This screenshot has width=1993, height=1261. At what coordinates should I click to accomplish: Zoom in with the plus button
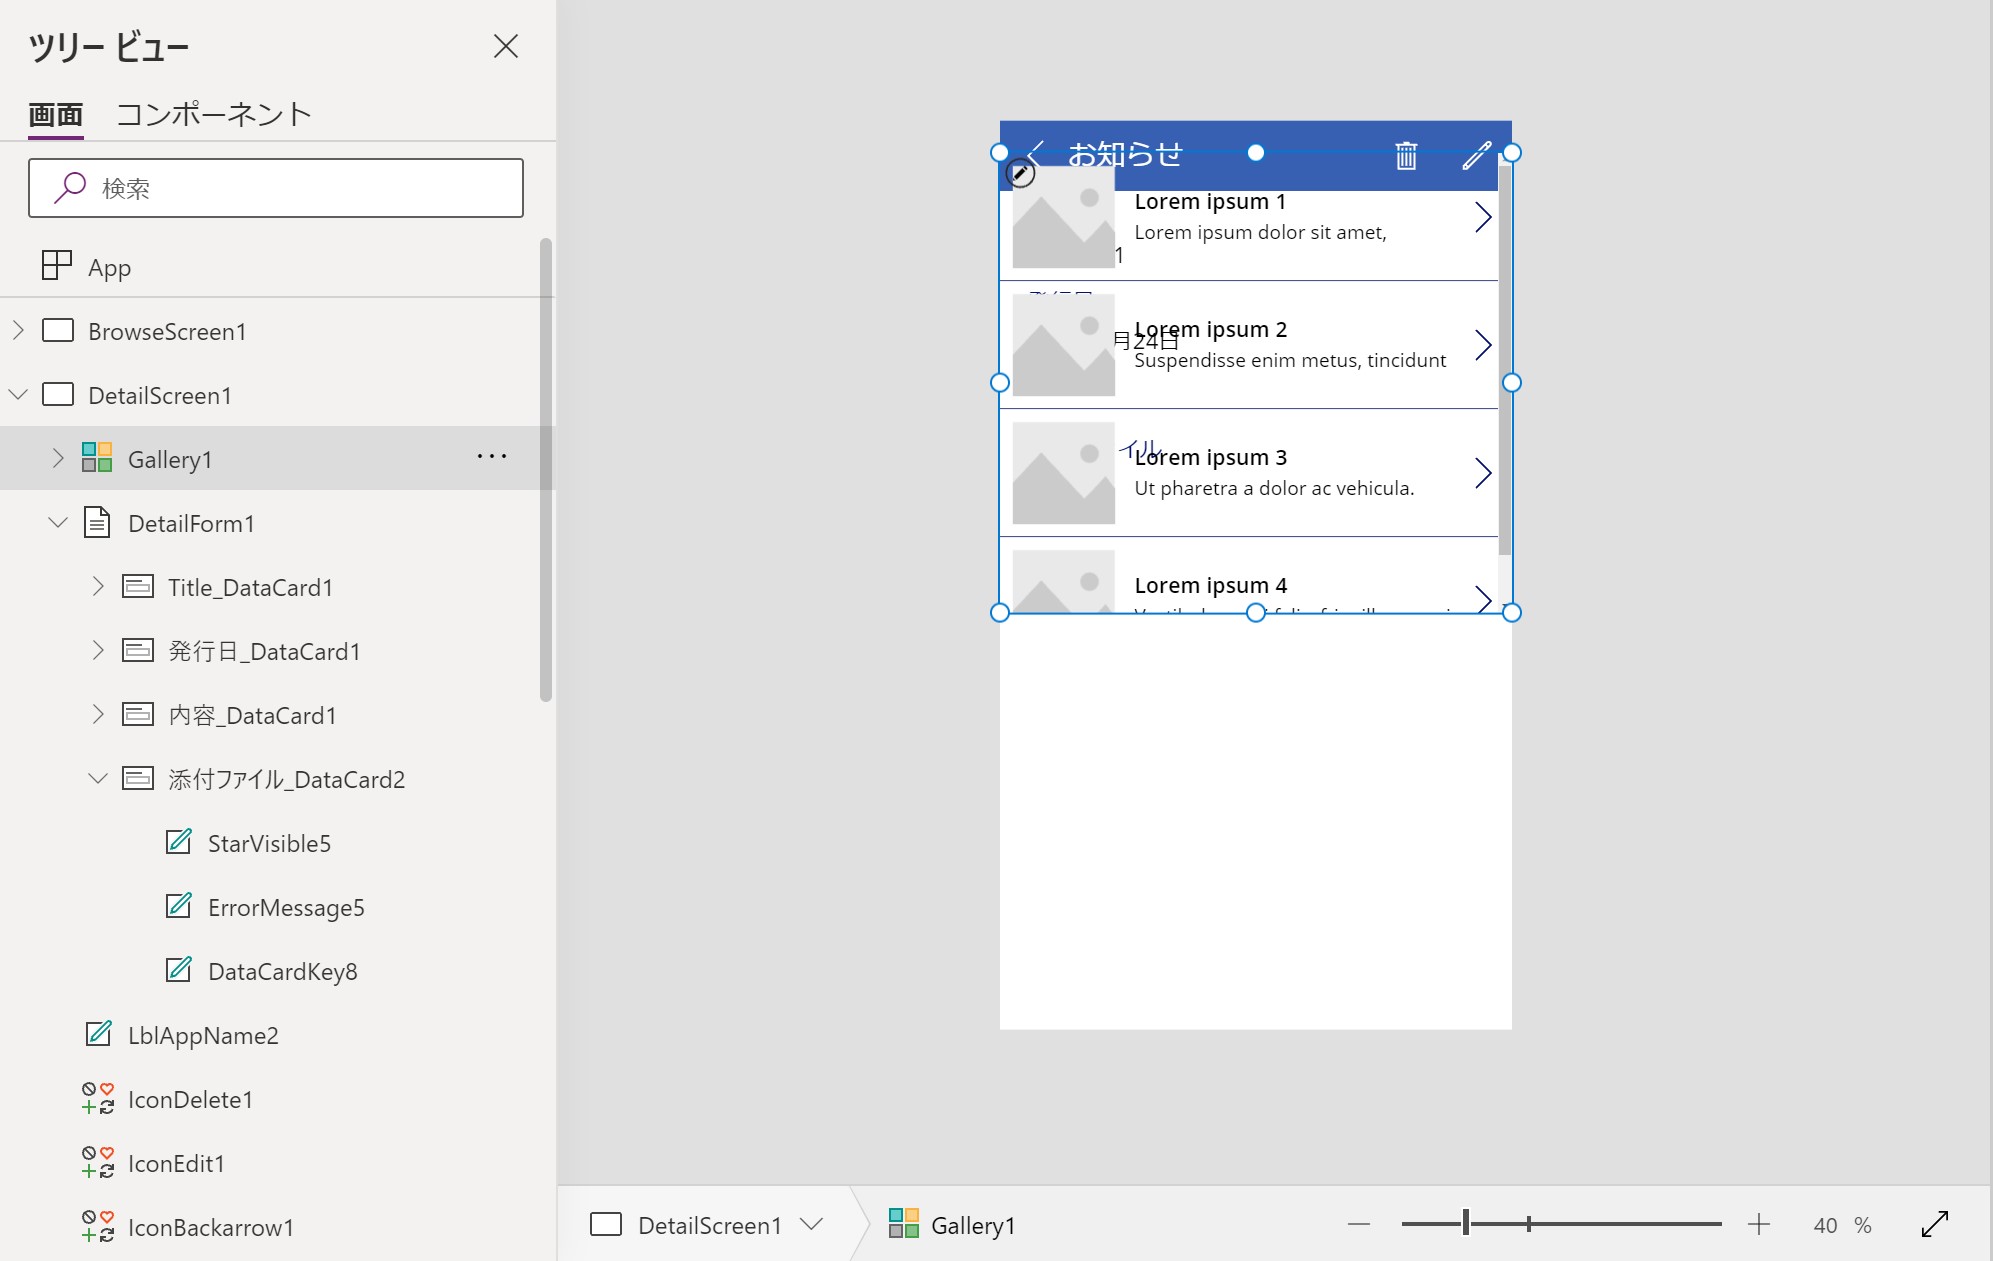click(x=1758, y=1224)
